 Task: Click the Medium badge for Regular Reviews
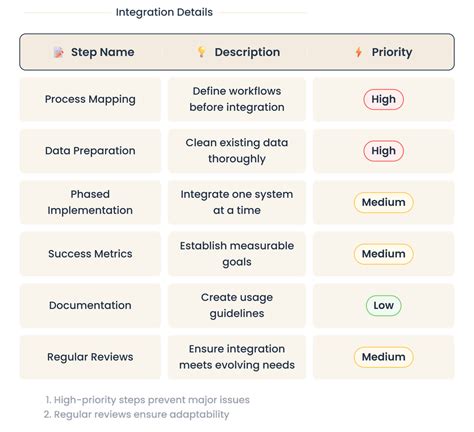point(383,357)
